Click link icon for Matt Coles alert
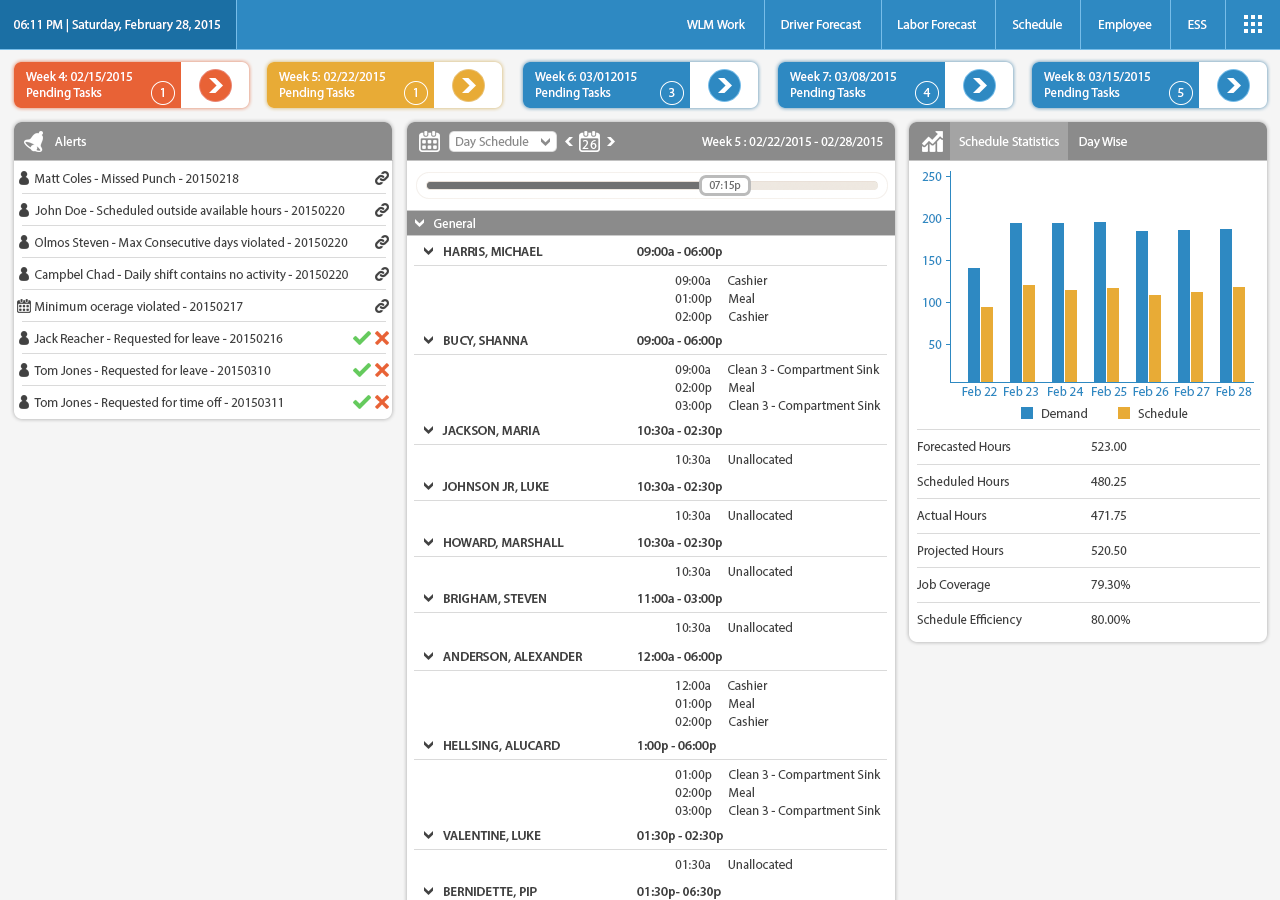This screenshot has width=1280, height=900. pyautogui.click(x=381, y=178)
